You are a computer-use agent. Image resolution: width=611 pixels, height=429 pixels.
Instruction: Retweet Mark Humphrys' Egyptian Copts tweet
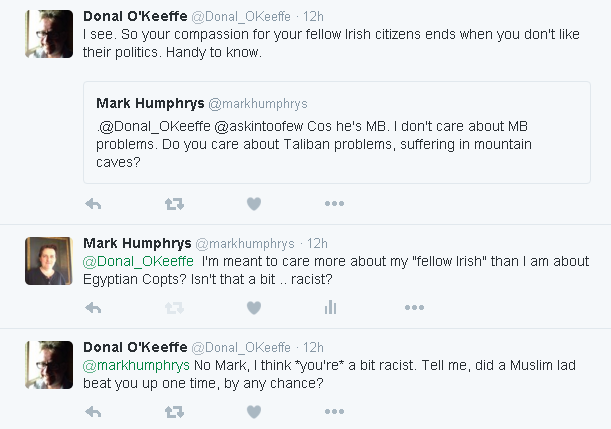point(173,307)
